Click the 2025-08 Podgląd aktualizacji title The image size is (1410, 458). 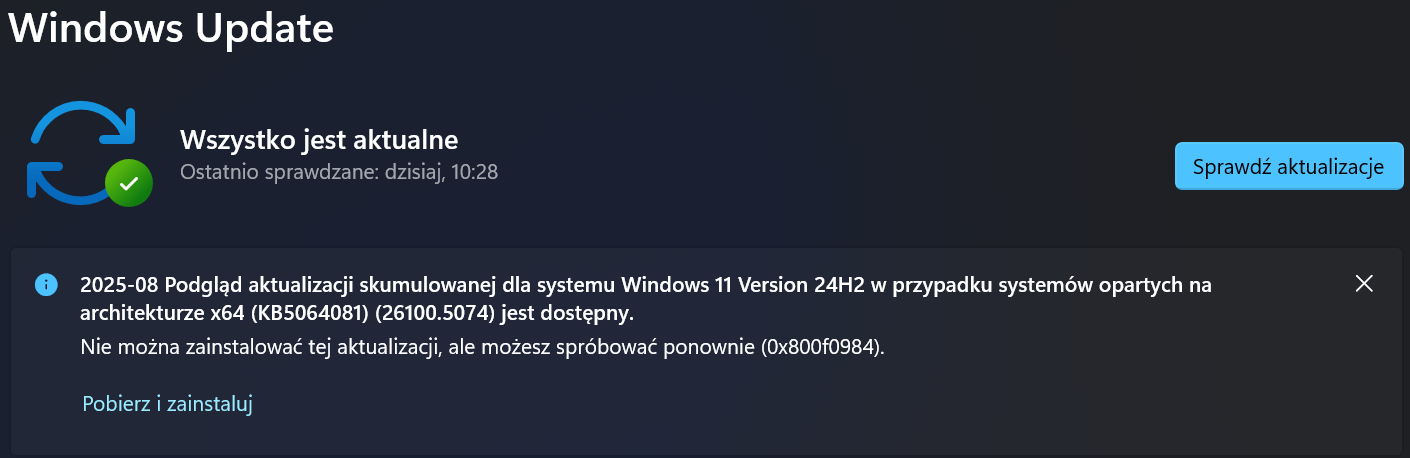coord(200,285)
